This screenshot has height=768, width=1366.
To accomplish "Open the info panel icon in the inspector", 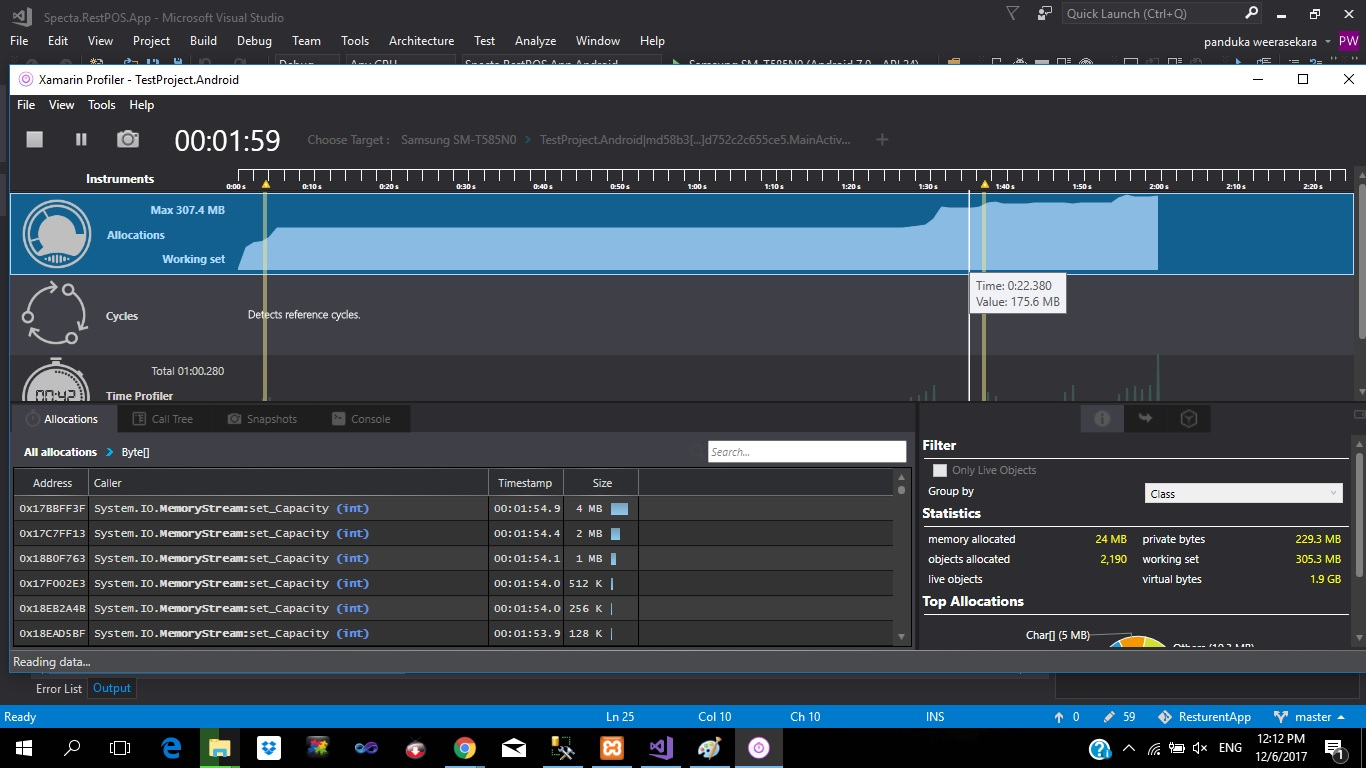I will click(x=1102, y=419).
